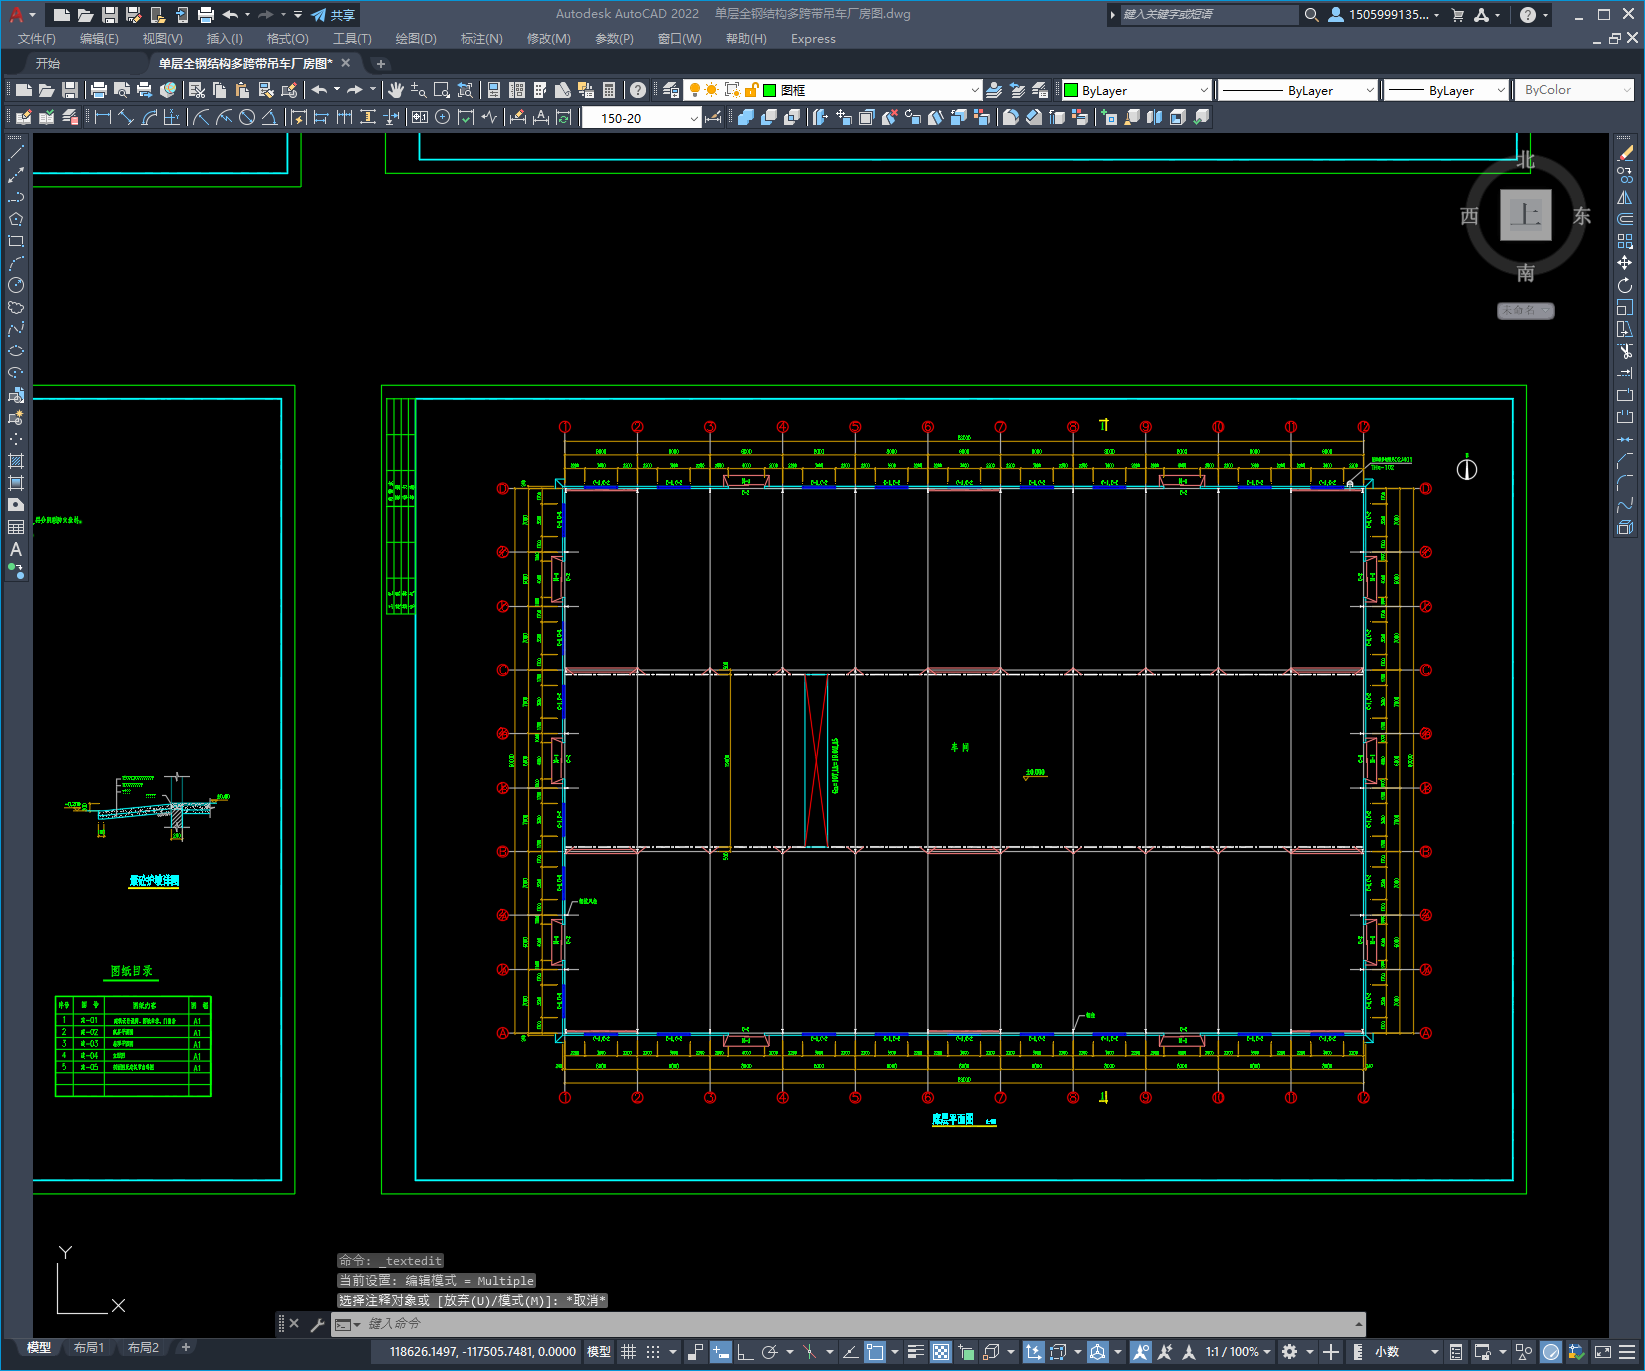Toggle lineweight display in status bar

pos(915,1352)
